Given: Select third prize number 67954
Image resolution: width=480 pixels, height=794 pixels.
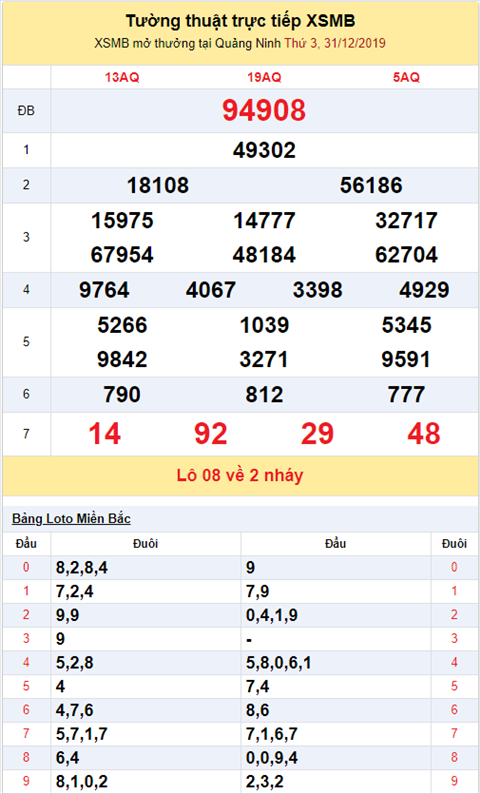Looking at the screenshot, I should click(x=122, y=255).
